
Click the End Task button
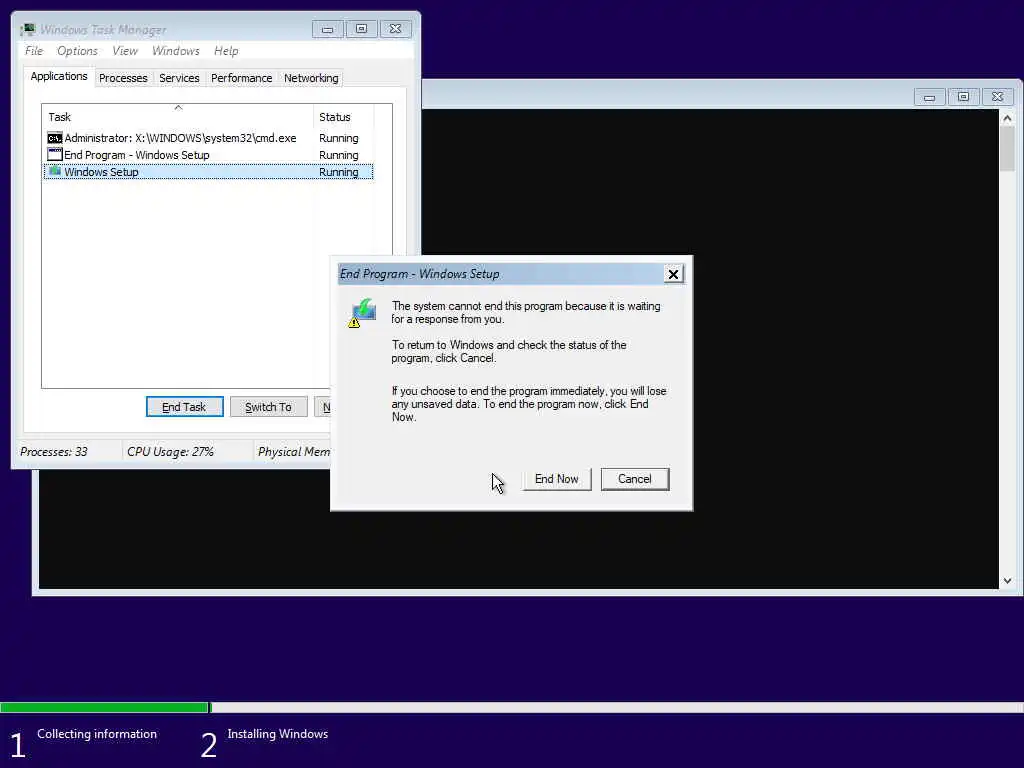(x=184, y=407)
